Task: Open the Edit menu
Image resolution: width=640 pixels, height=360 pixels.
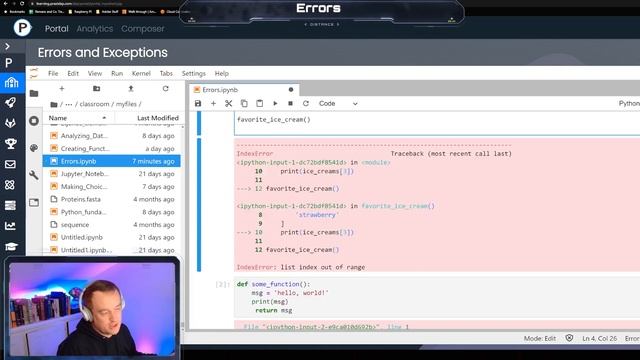Action: click(73, 73)
